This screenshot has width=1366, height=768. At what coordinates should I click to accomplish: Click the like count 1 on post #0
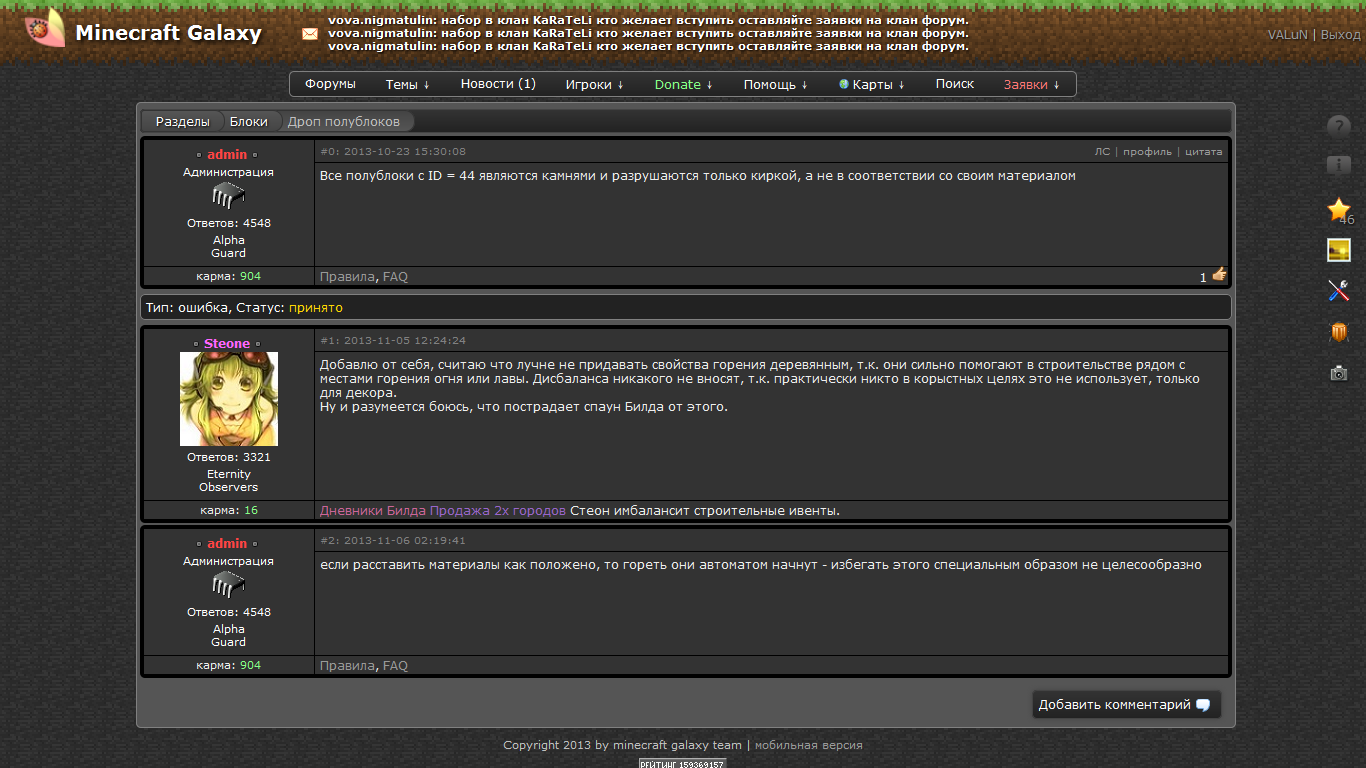coord(1203,278)
